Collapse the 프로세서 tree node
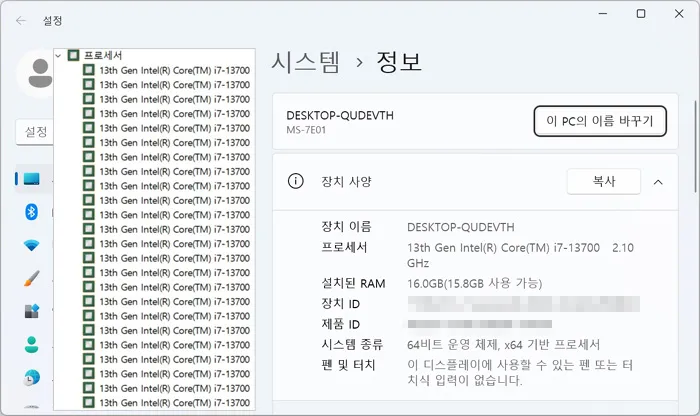700x416 pixels. [58, 56]
